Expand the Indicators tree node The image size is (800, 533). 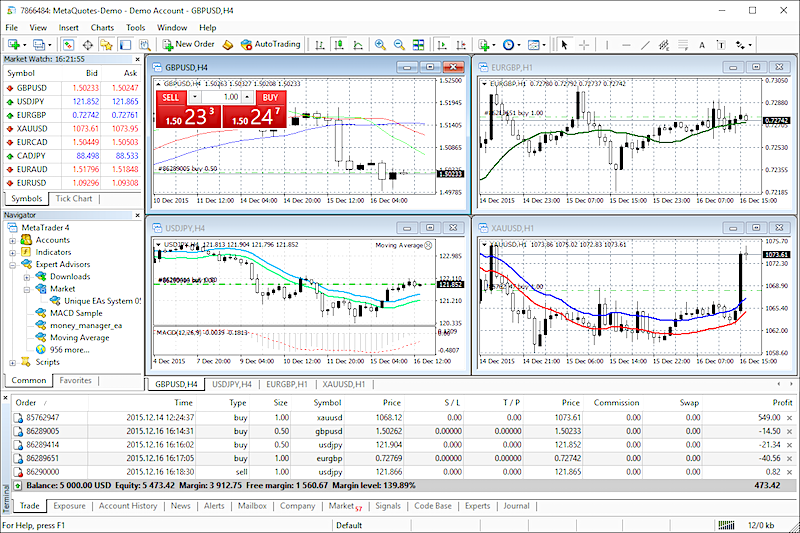(12, 252)
